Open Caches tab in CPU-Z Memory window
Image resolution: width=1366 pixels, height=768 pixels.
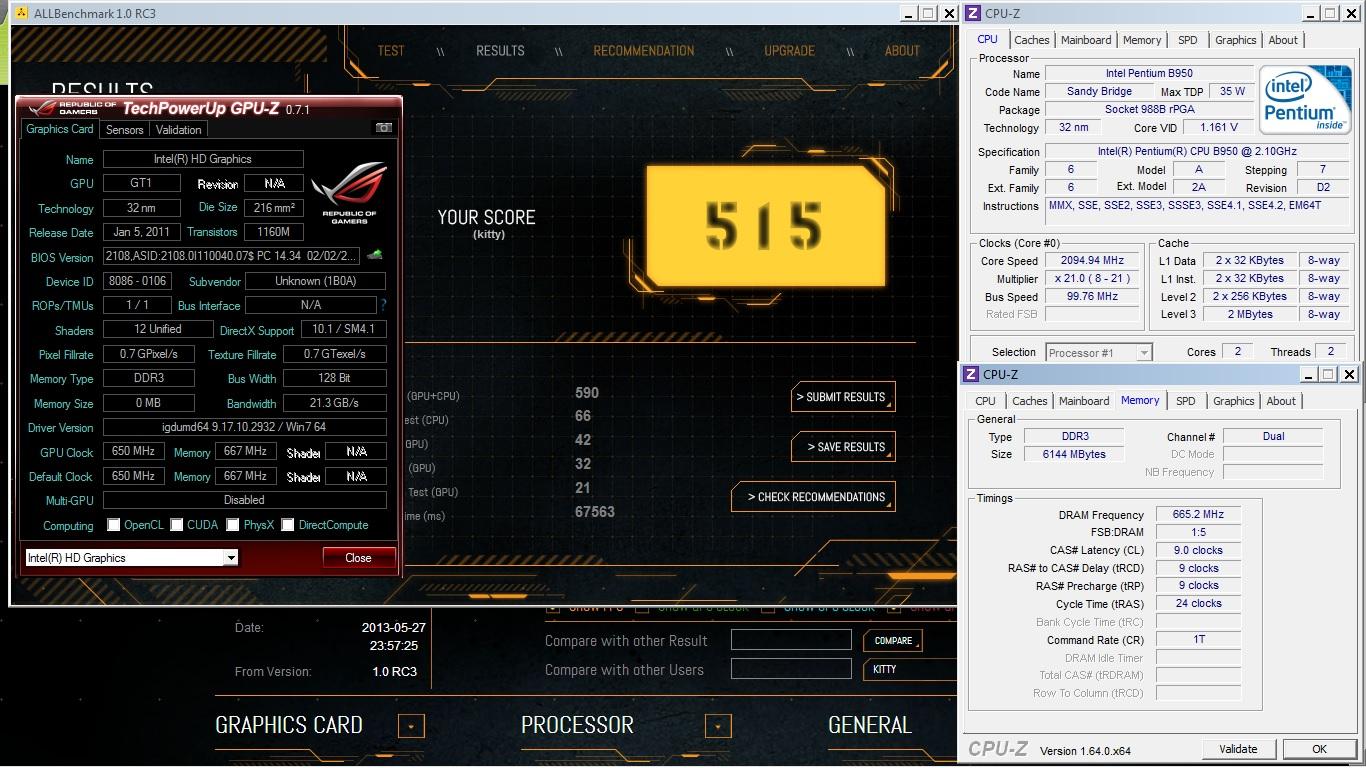pos(1030,401)
